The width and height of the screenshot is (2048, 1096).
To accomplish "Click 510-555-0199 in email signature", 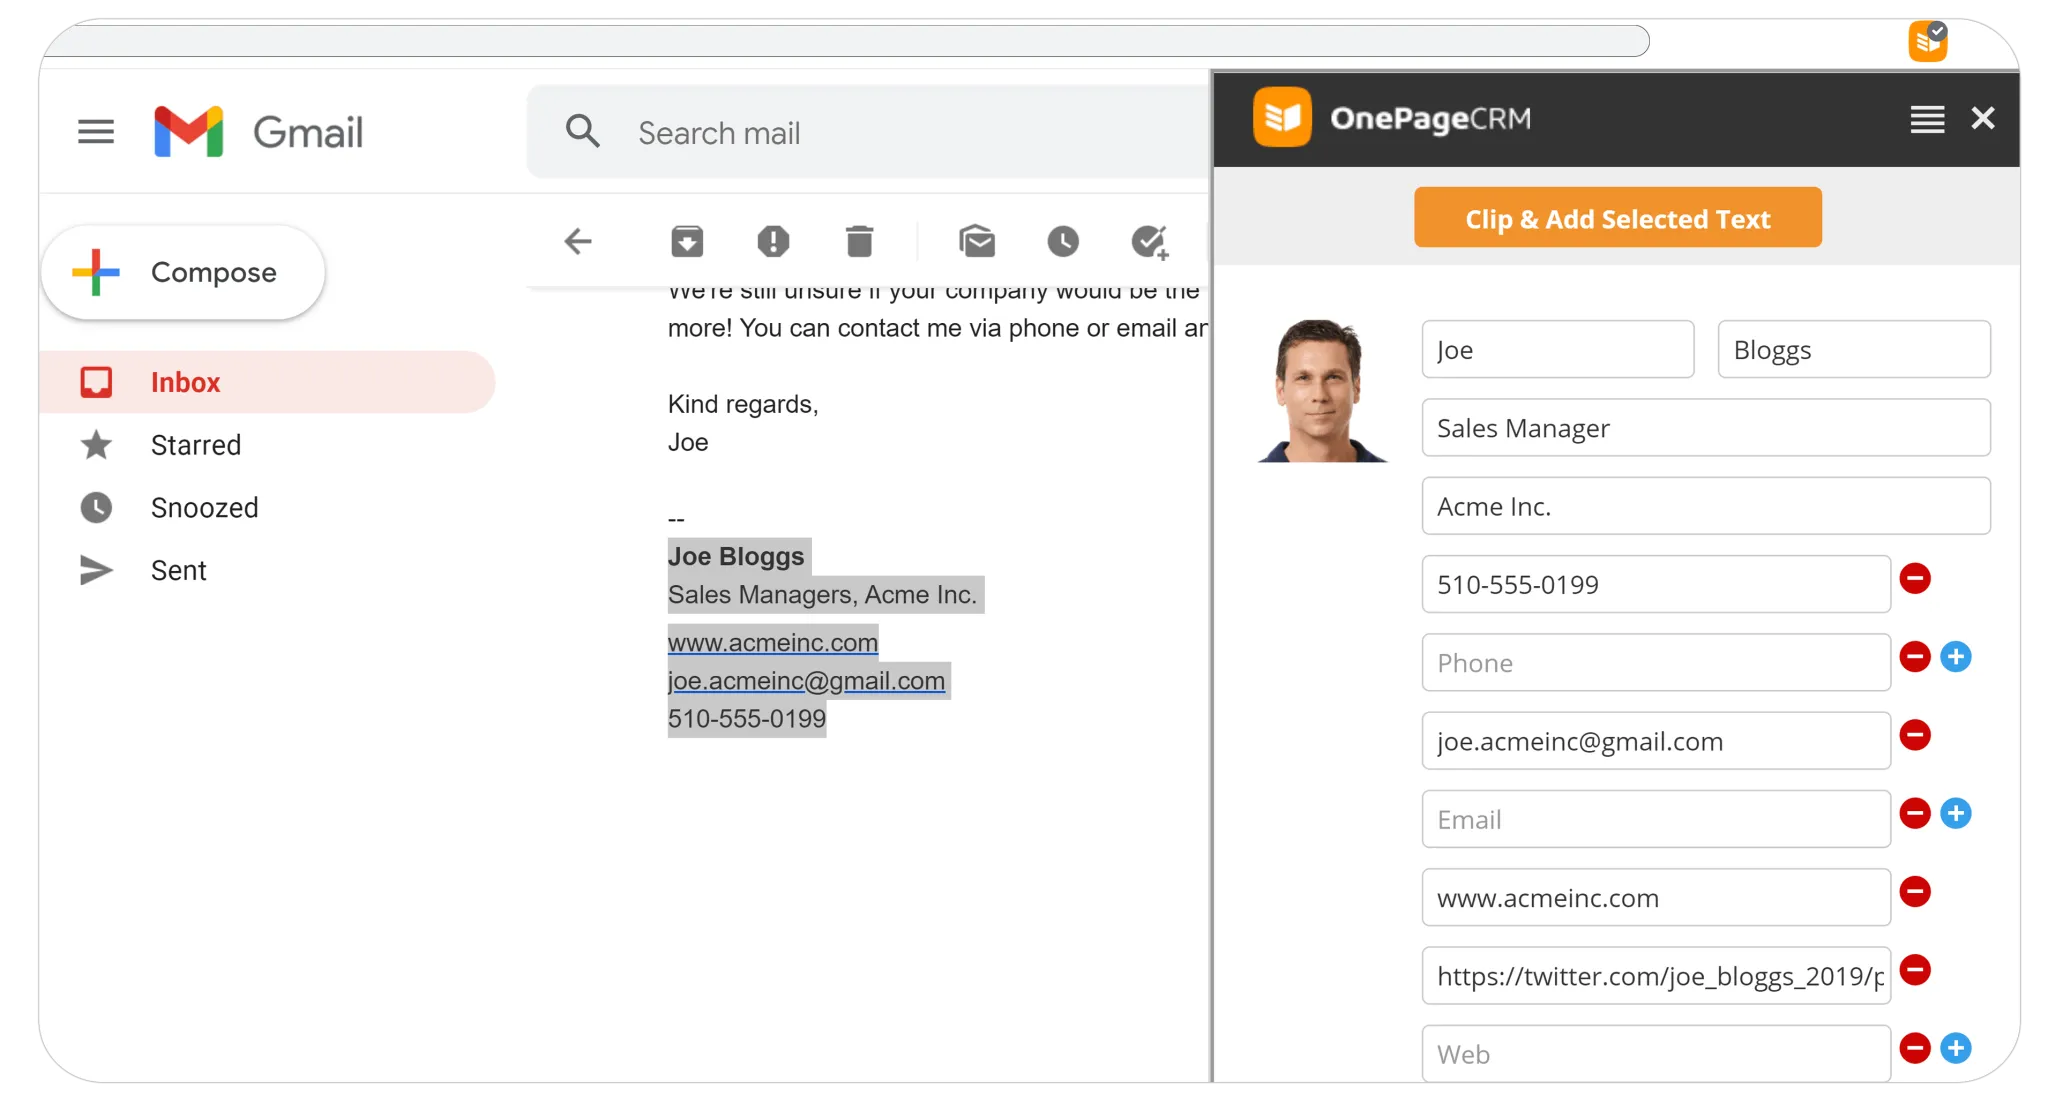I will pos(747,719).
